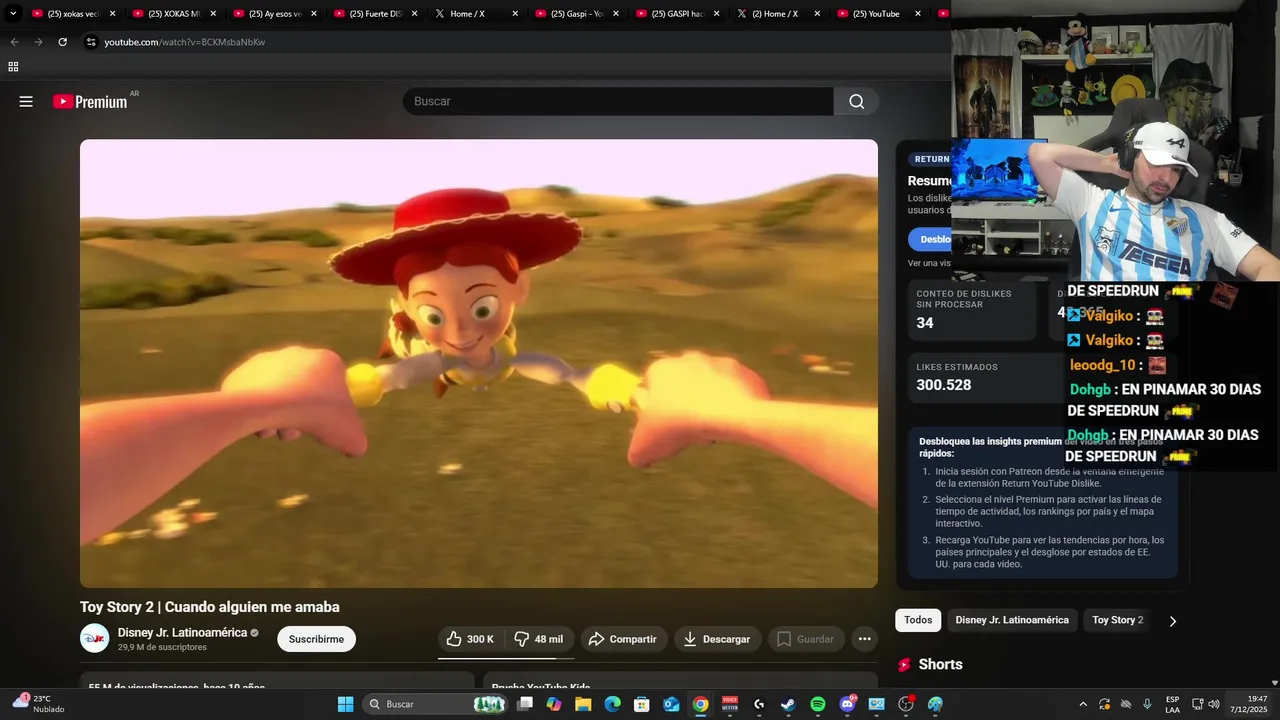1280x720 pixels.
Task: Show more filter chips with right arrow
Action: (x=1172, y=621)
